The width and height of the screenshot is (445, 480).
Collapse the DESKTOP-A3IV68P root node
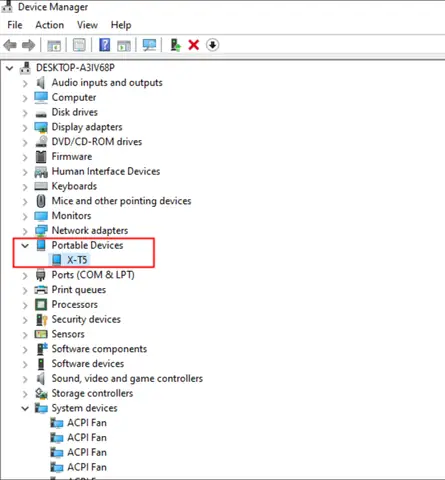10,69
